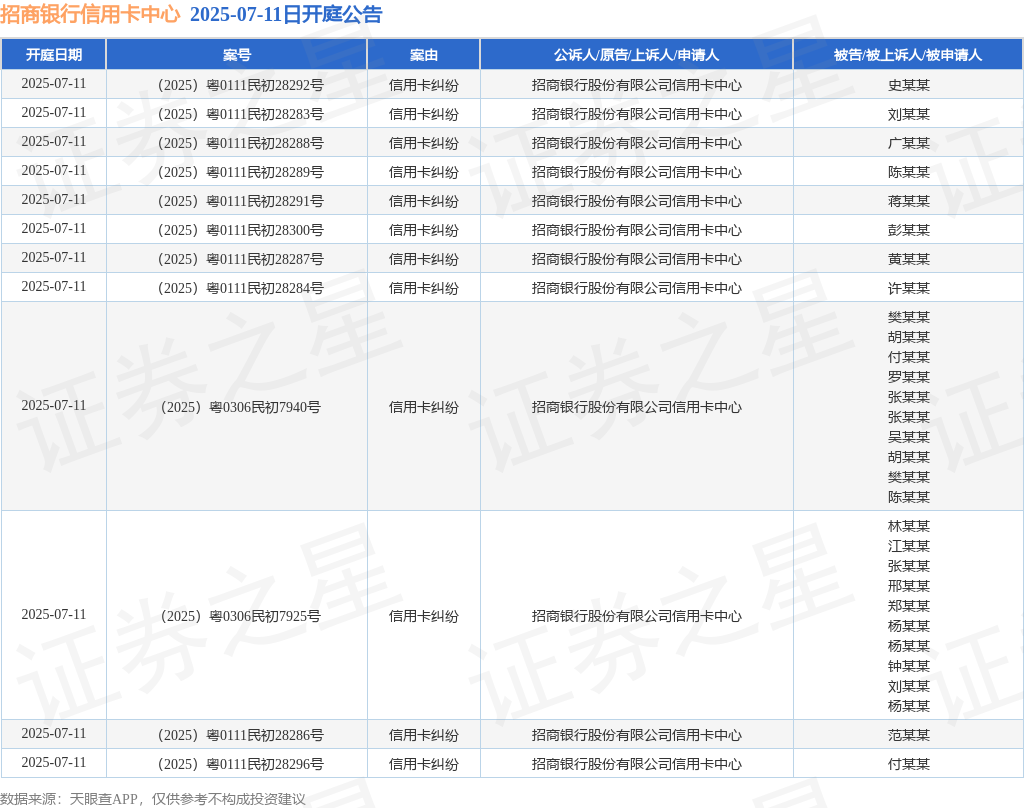This screenshot has width=1024, height=808.
Task: Click defendant name 许某某
Action: click(908, 288)
